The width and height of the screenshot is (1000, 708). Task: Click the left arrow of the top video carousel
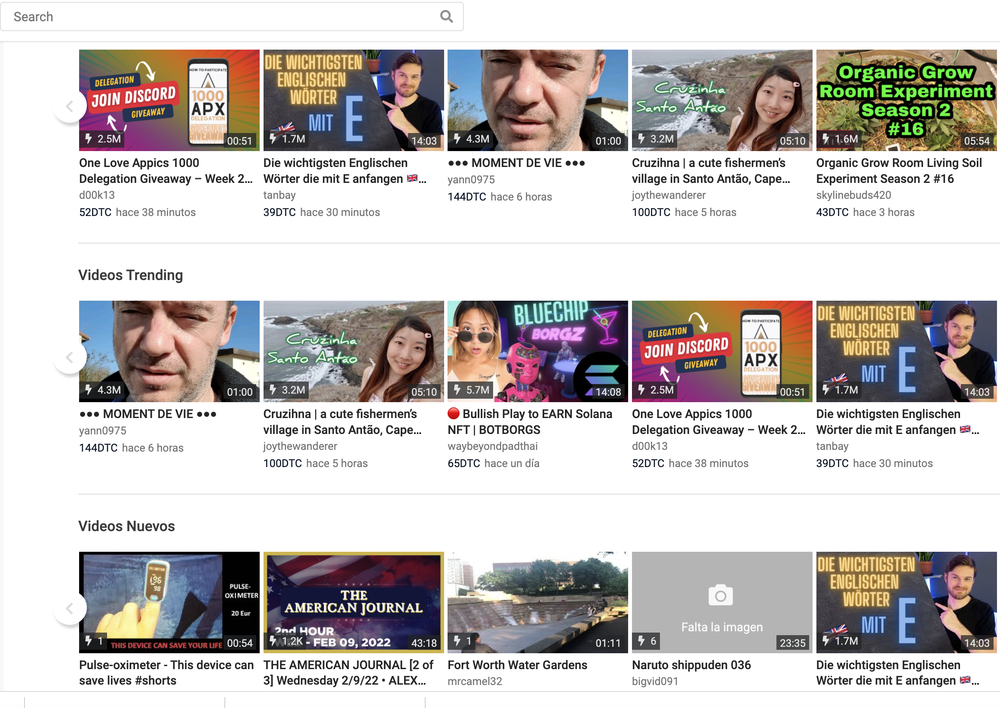[70, 106]
